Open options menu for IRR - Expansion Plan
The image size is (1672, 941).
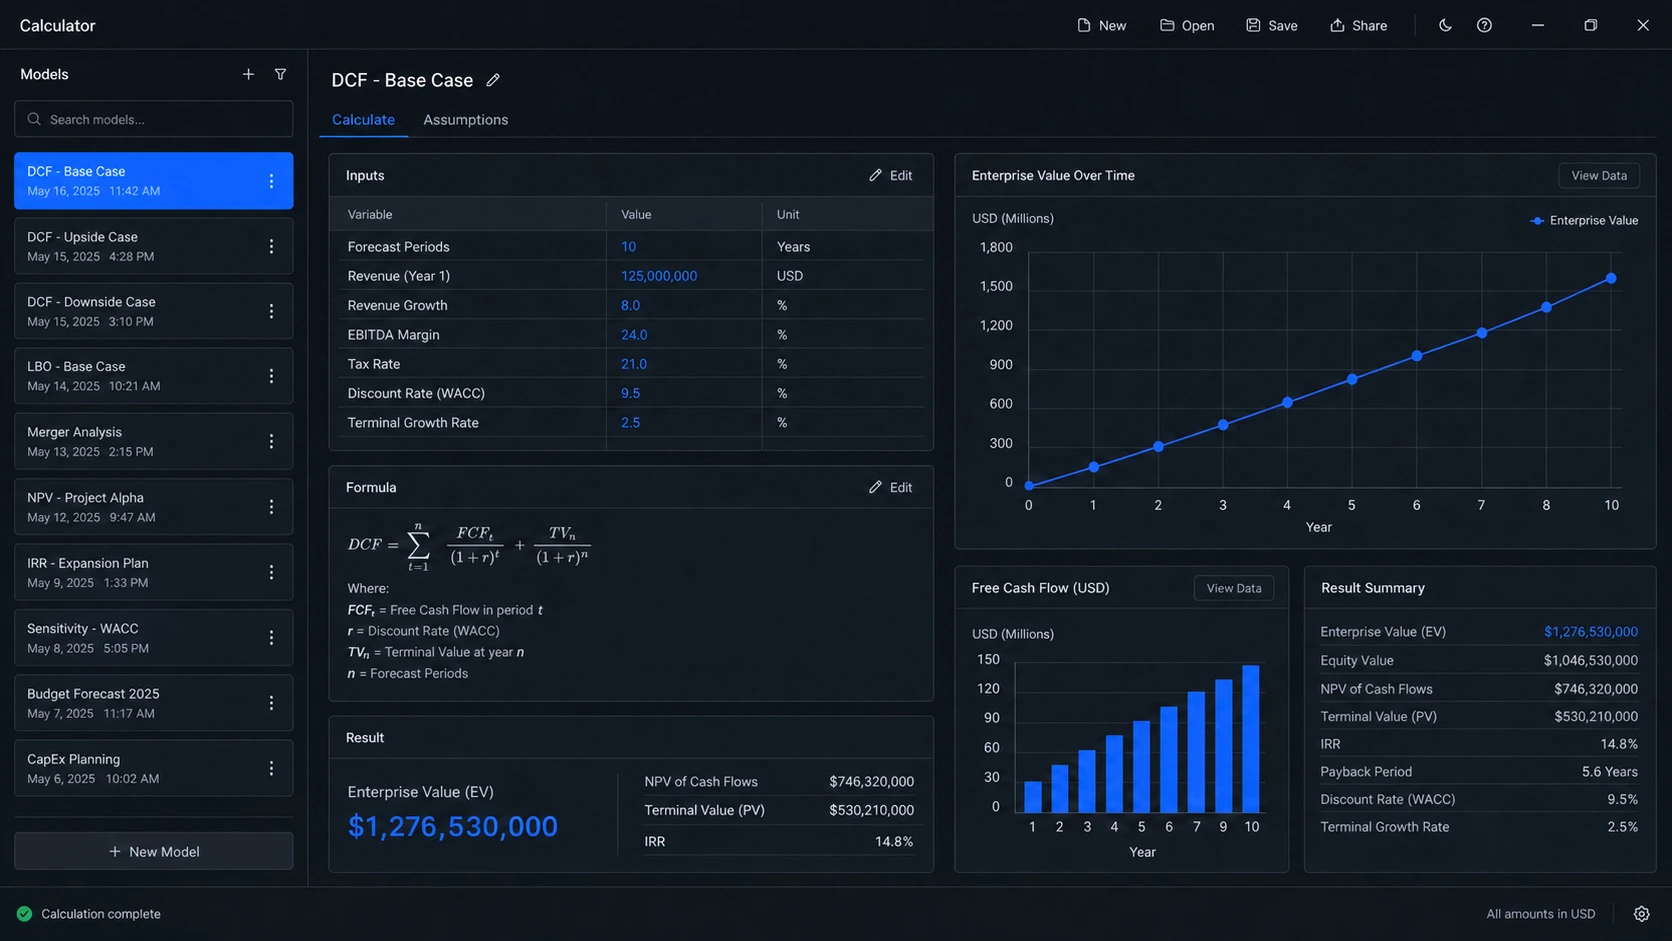[x=271, y=572]
